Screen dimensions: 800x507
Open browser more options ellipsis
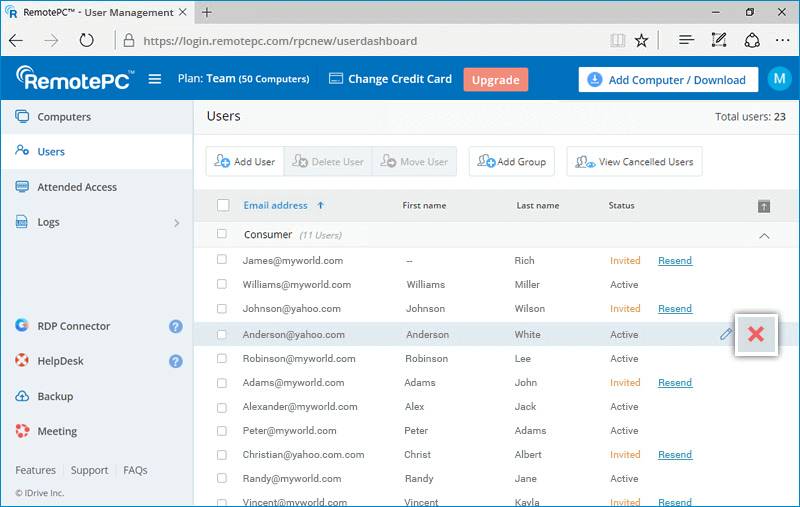tap(782, 40)
